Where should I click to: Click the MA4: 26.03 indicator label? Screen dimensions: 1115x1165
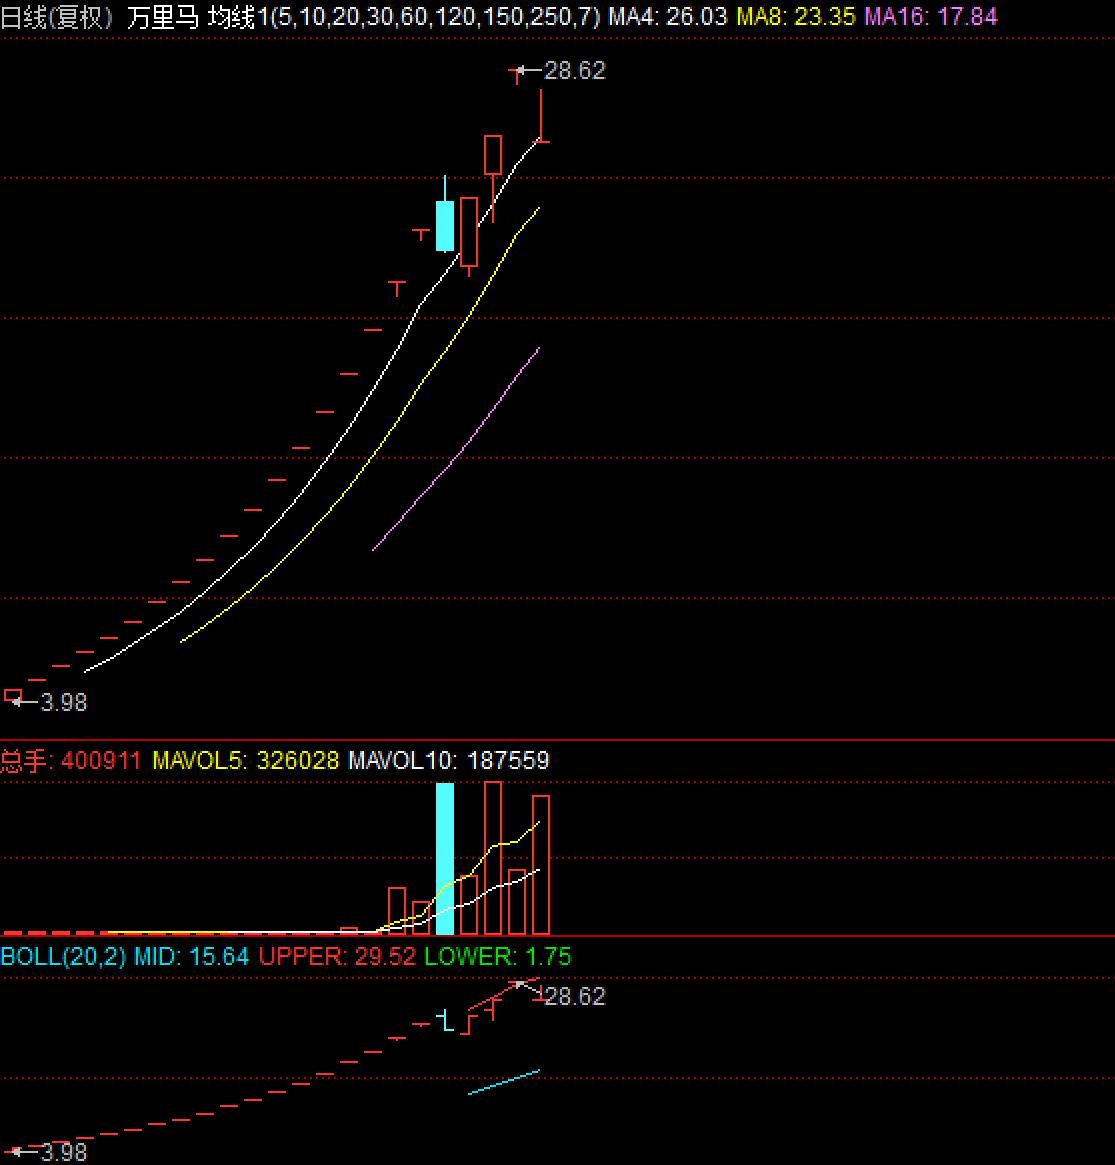pos(667,16)
